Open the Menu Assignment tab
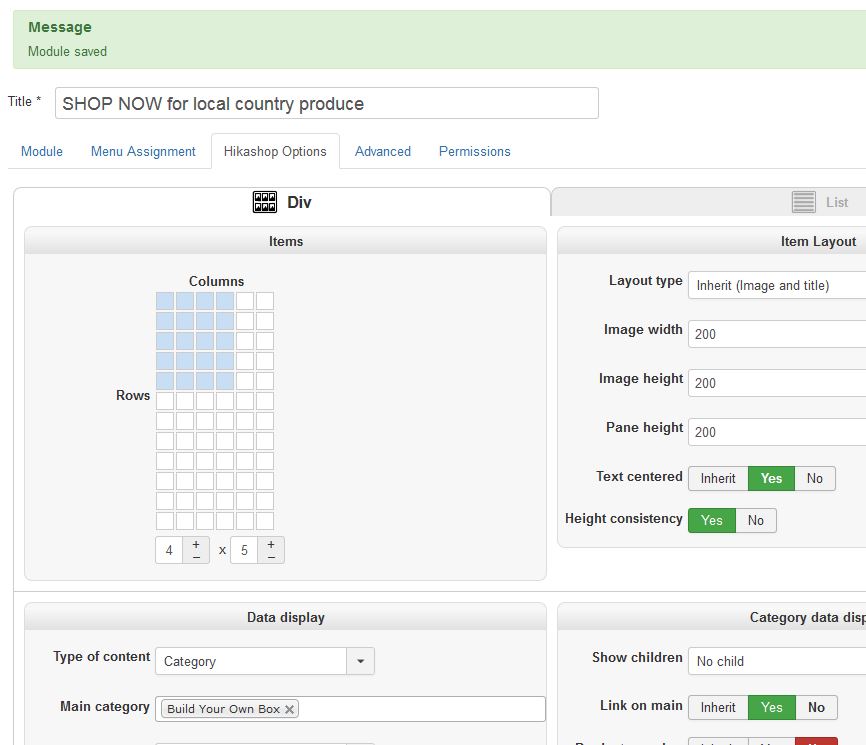 143,151
